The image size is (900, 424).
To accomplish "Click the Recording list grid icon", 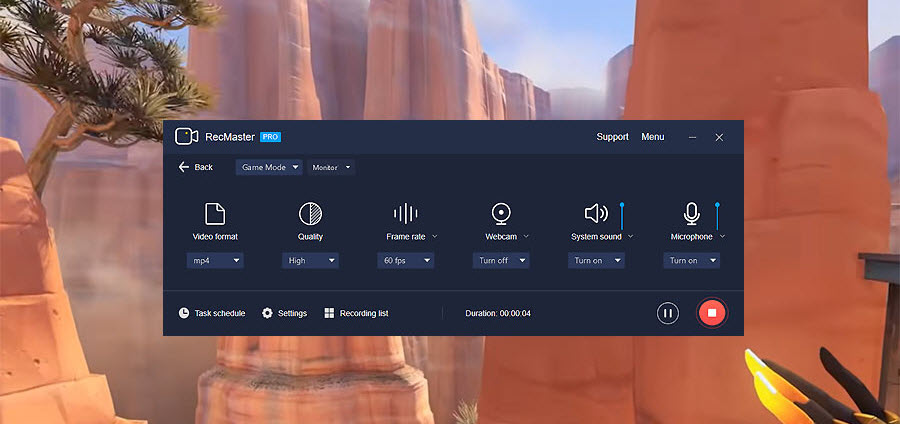I will pos(329,313).
